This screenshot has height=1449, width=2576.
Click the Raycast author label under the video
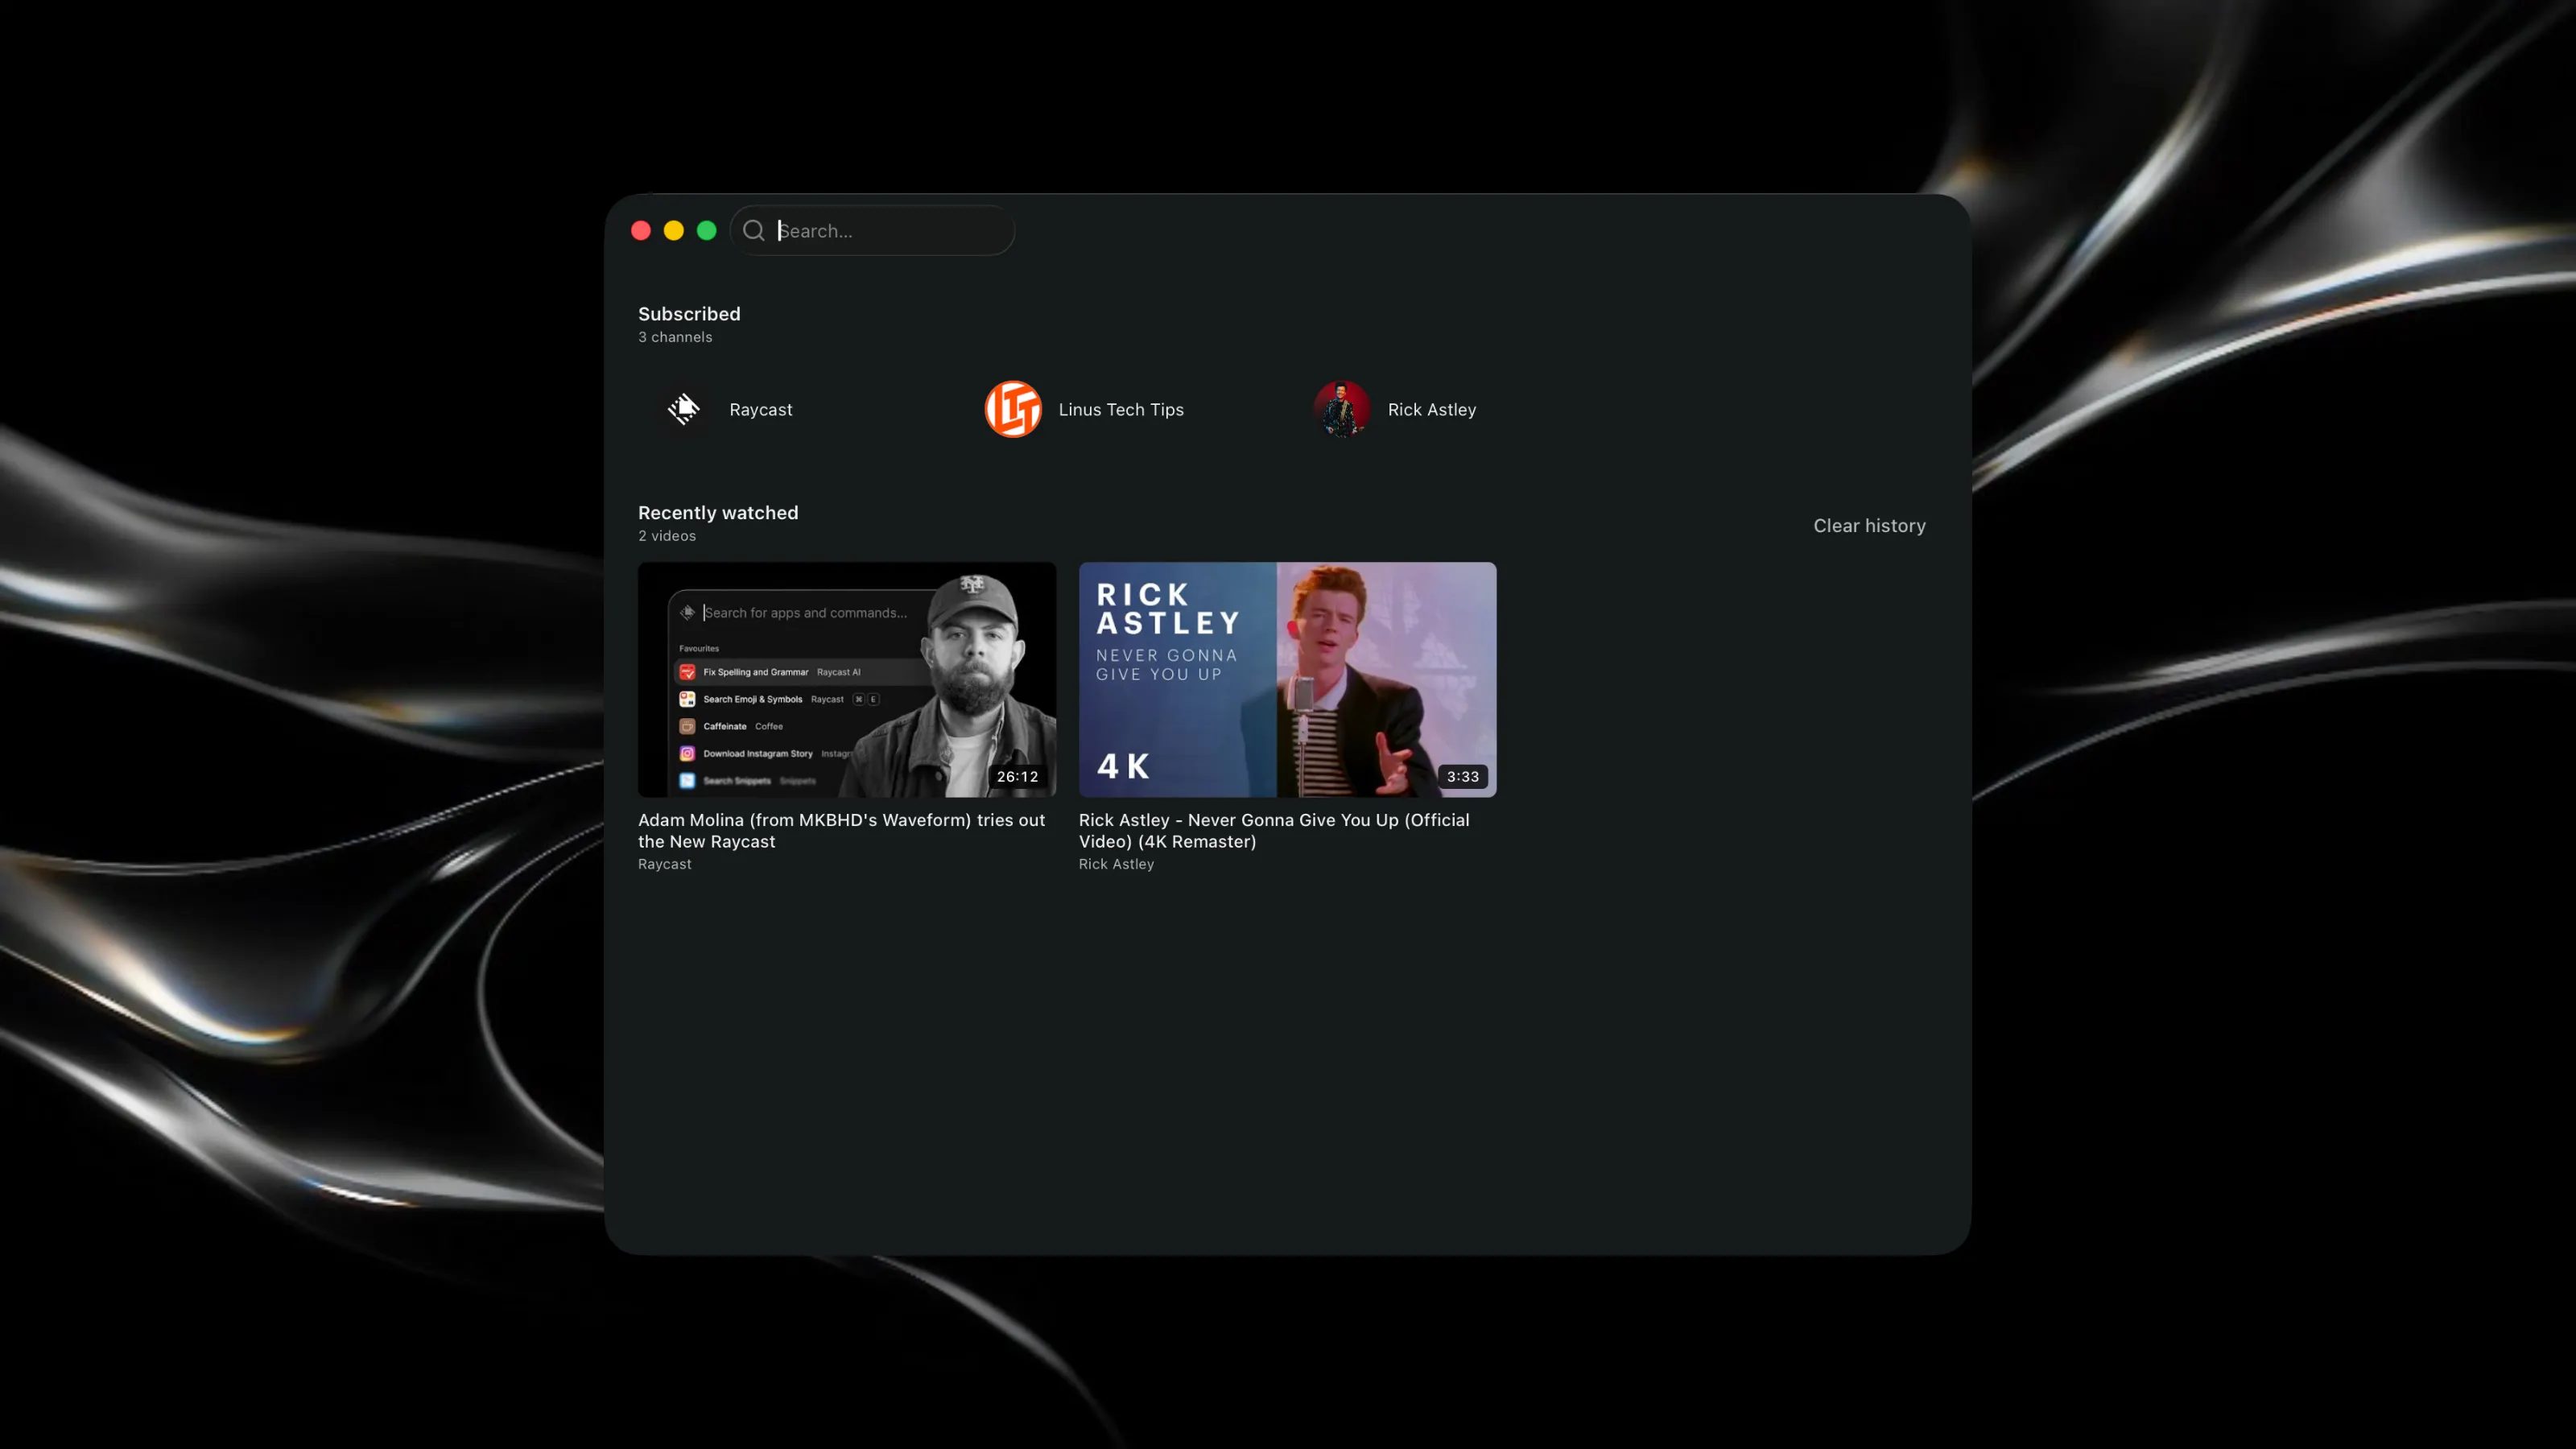[665, 864]
